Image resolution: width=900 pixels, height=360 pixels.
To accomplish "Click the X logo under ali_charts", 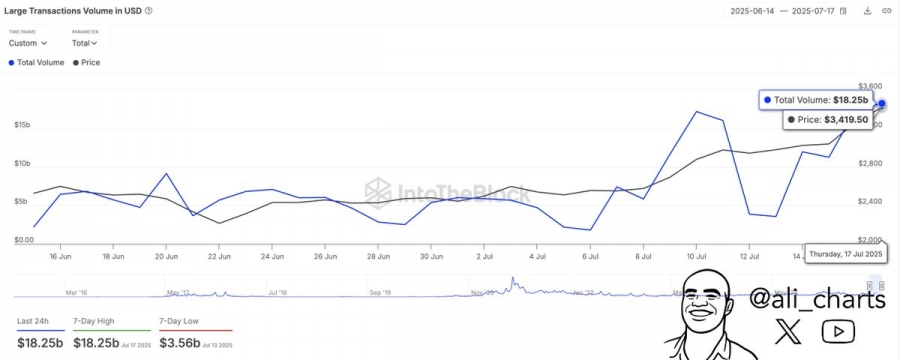I will pyautogui.click(x=788, y=331).
